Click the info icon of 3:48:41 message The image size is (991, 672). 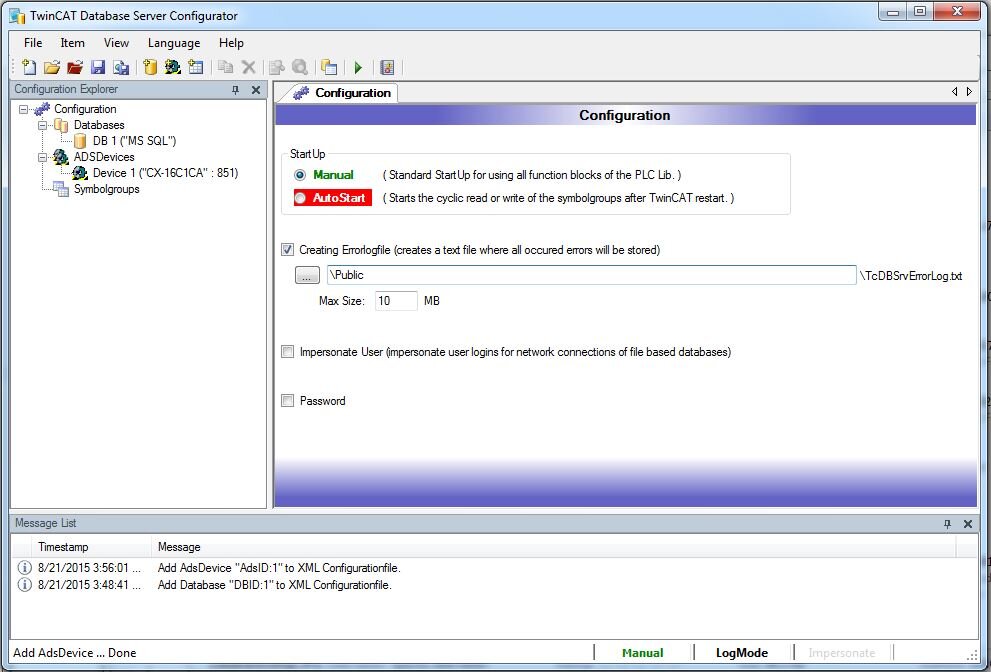coord(24,584)
